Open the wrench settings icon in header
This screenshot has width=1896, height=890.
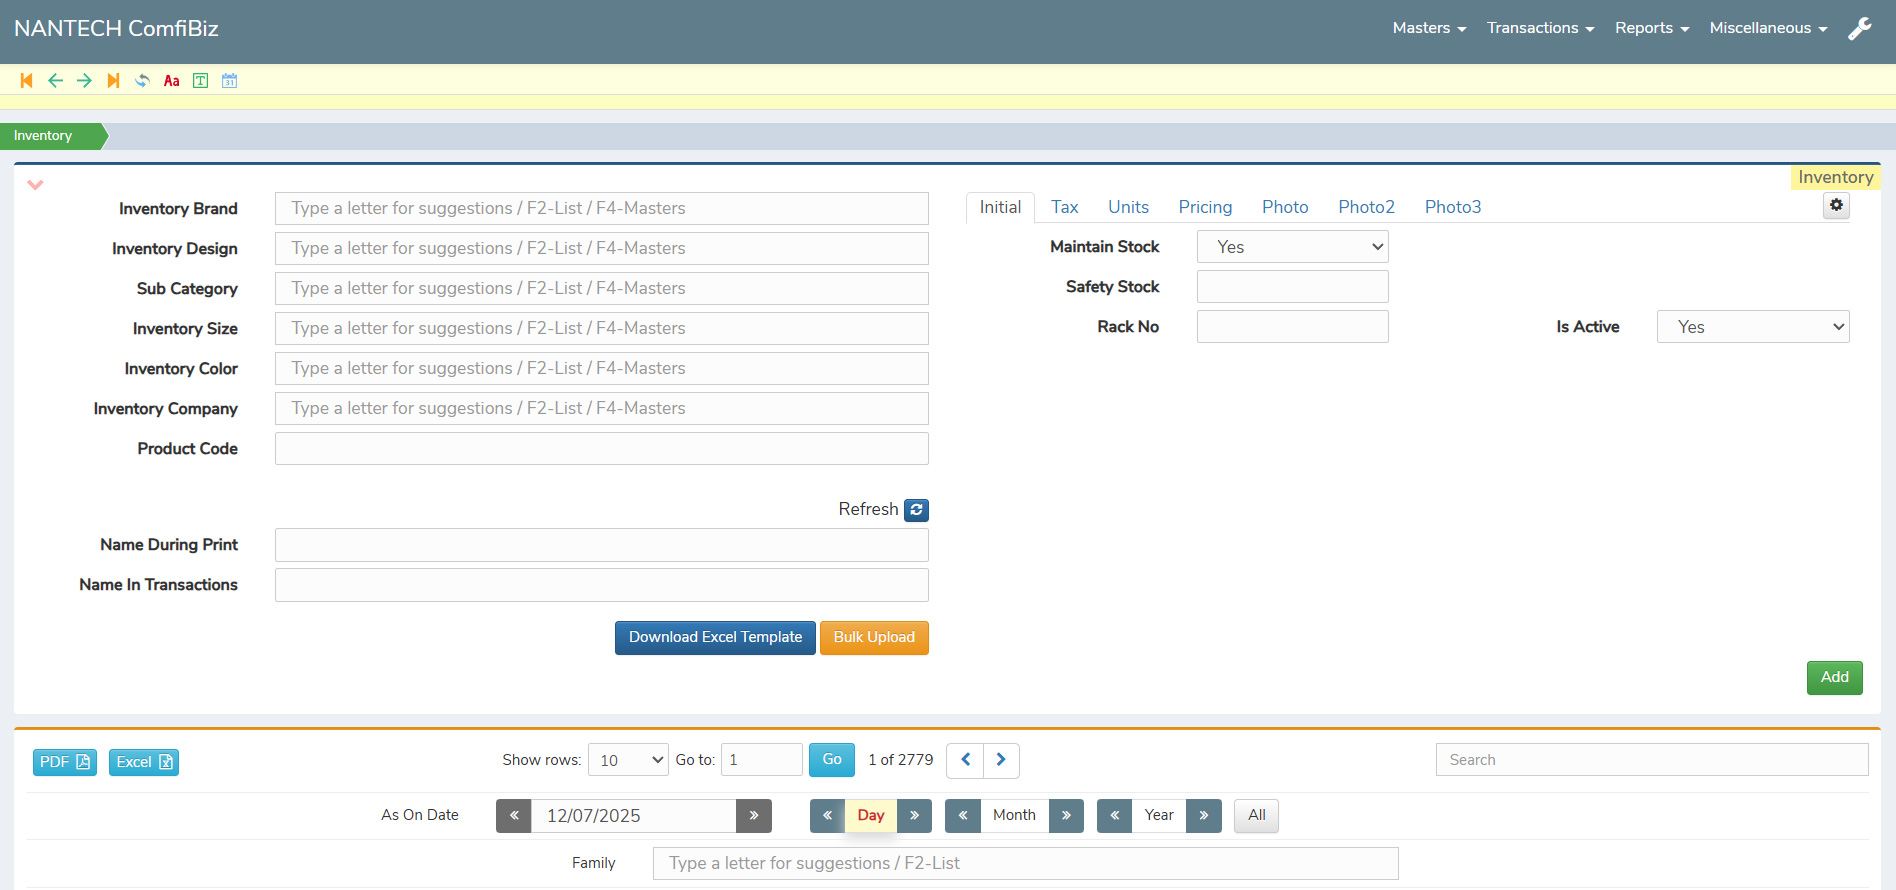1860,29
